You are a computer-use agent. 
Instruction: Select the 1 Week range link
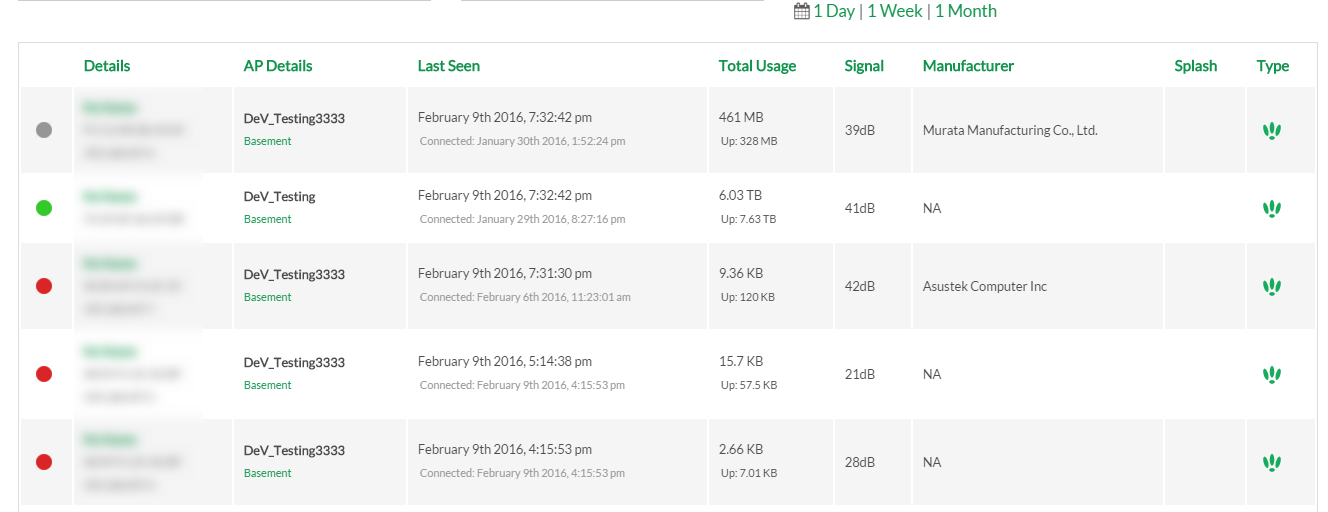tap(895, 11)
